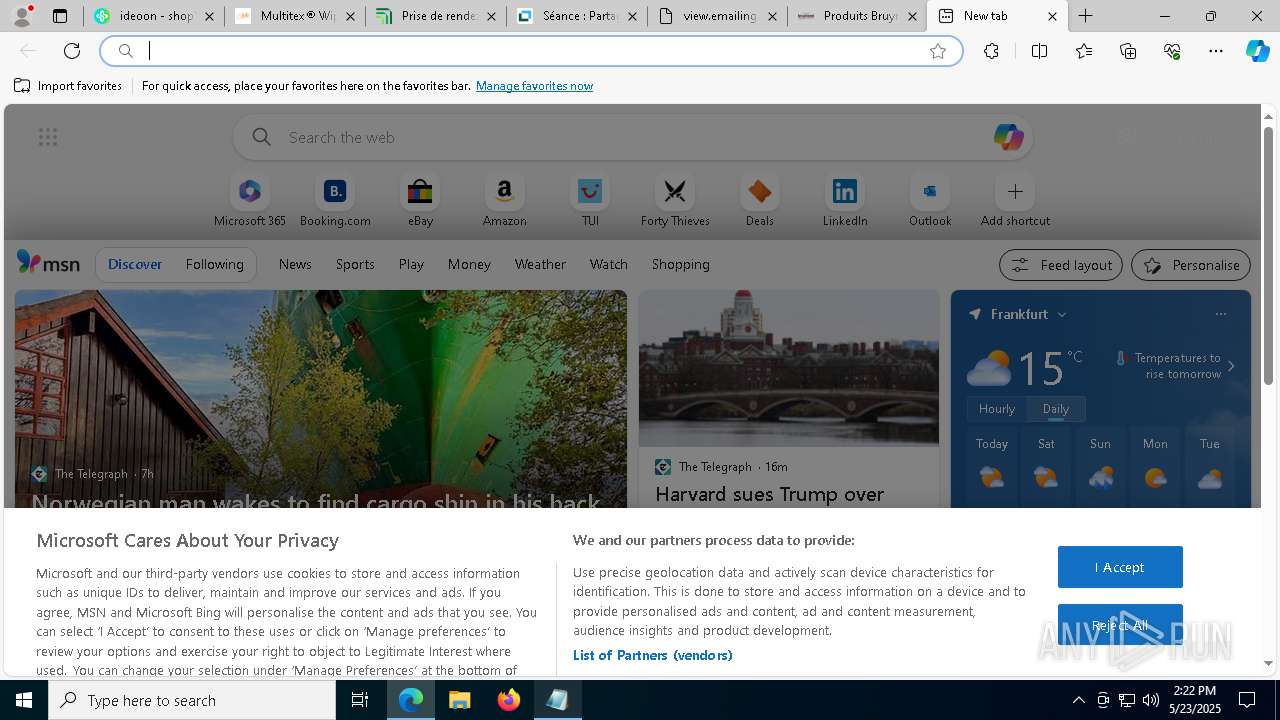Screen dimensions: 1280x720
Task: Open the Extensions puzzle icon
Action: coord(991,51)
